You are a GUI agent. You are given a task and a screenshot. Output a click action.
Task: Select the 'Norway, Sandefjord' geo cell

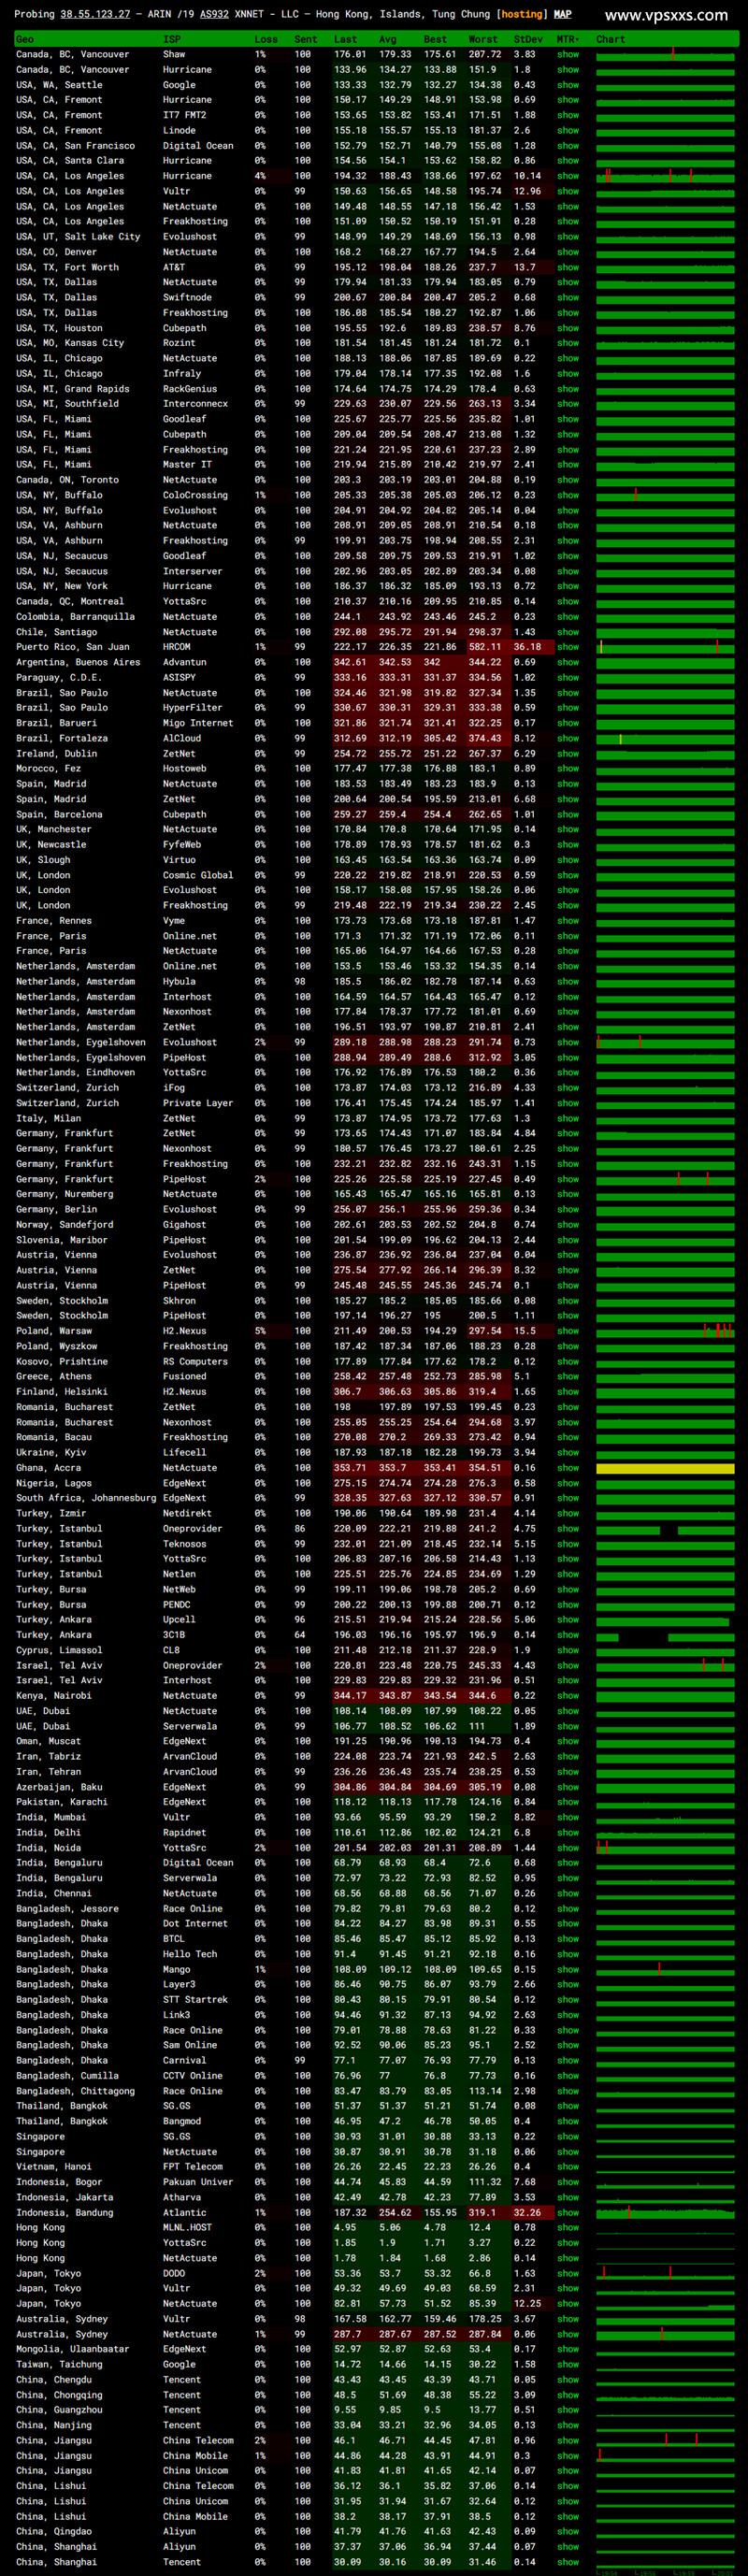(x=64, y=1225)
